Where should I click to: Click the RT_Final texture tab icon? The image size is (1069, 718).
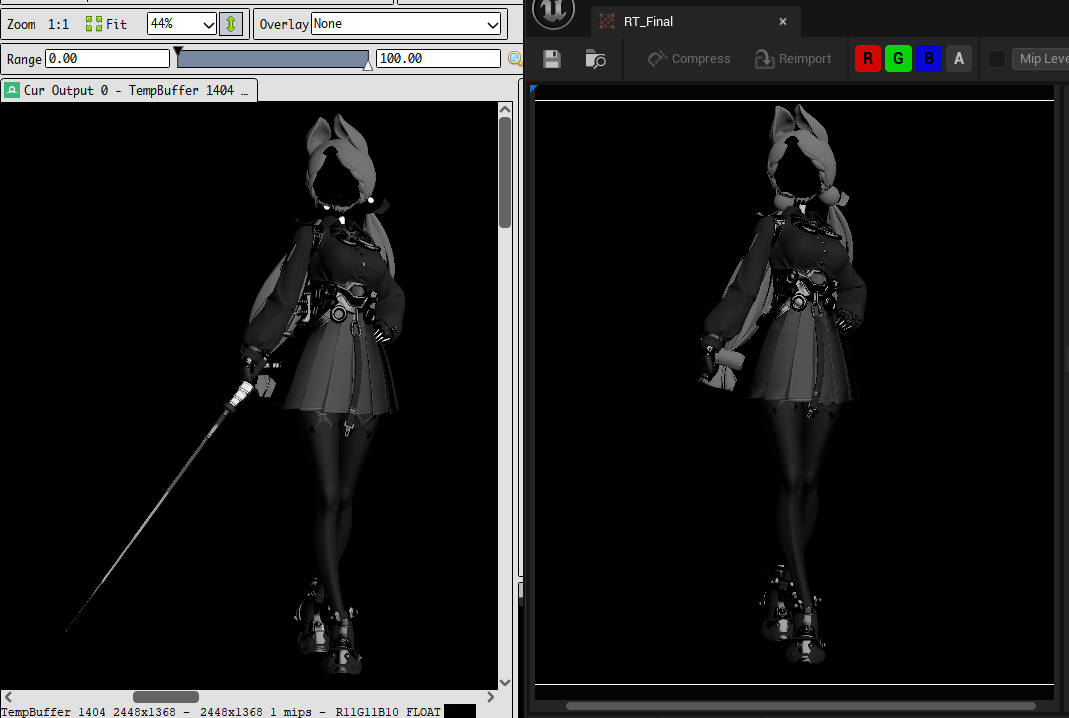607,21
